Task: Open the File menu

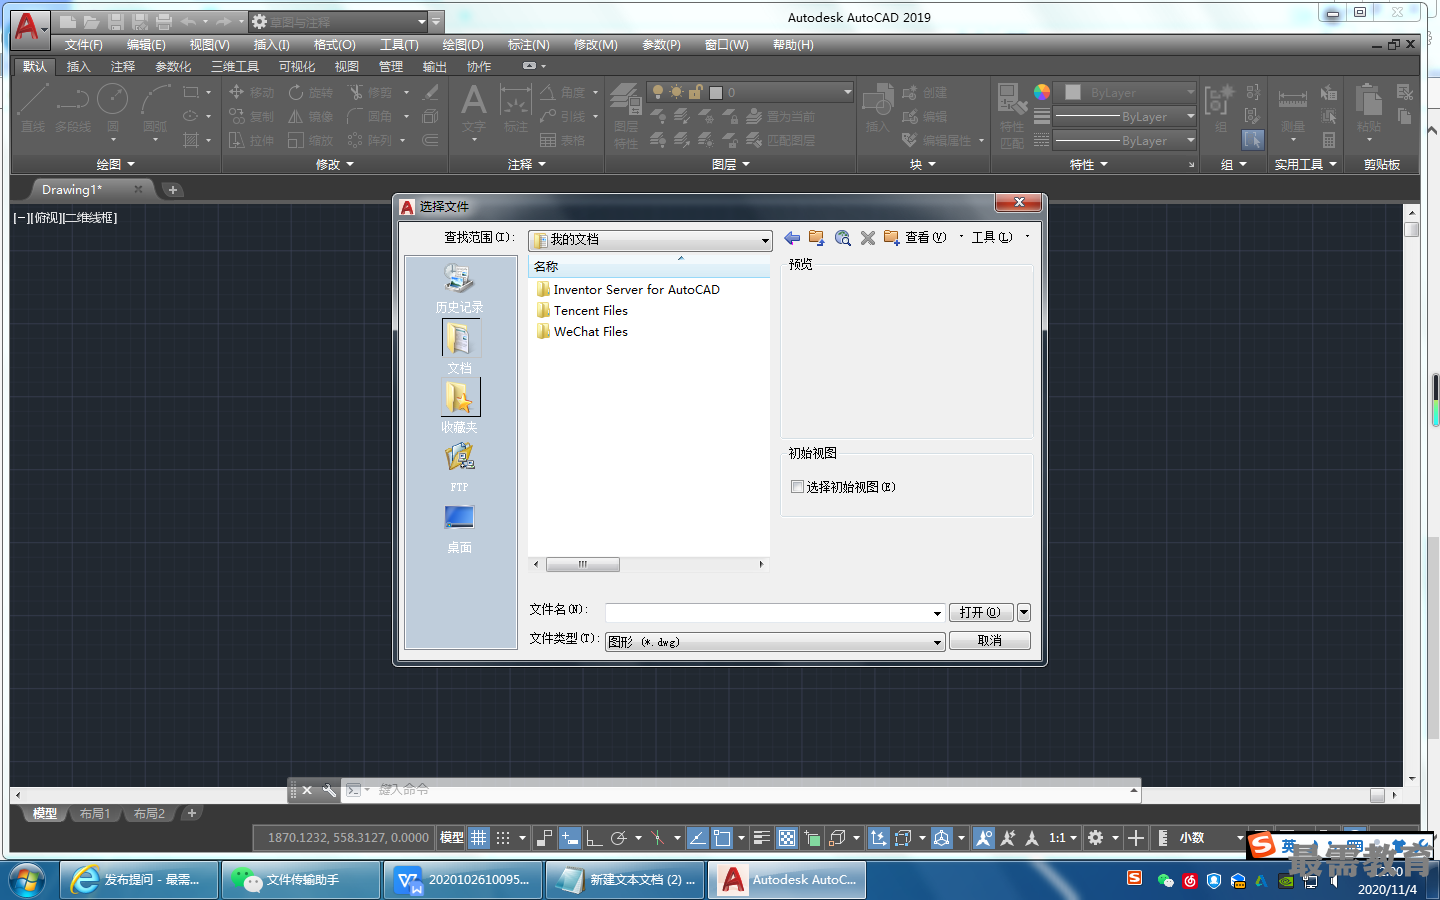Action: coord(84,45)
